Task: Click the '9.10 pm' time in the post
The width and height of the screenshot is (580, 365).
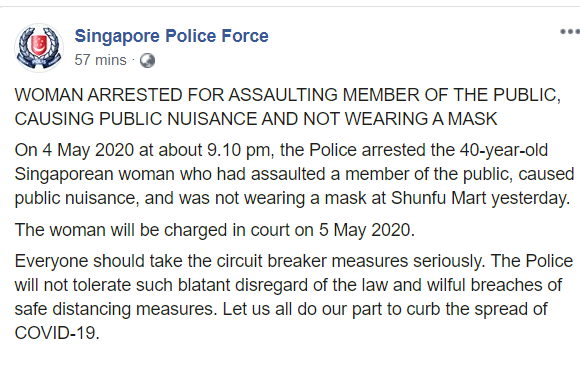Action: click(239, 151)
